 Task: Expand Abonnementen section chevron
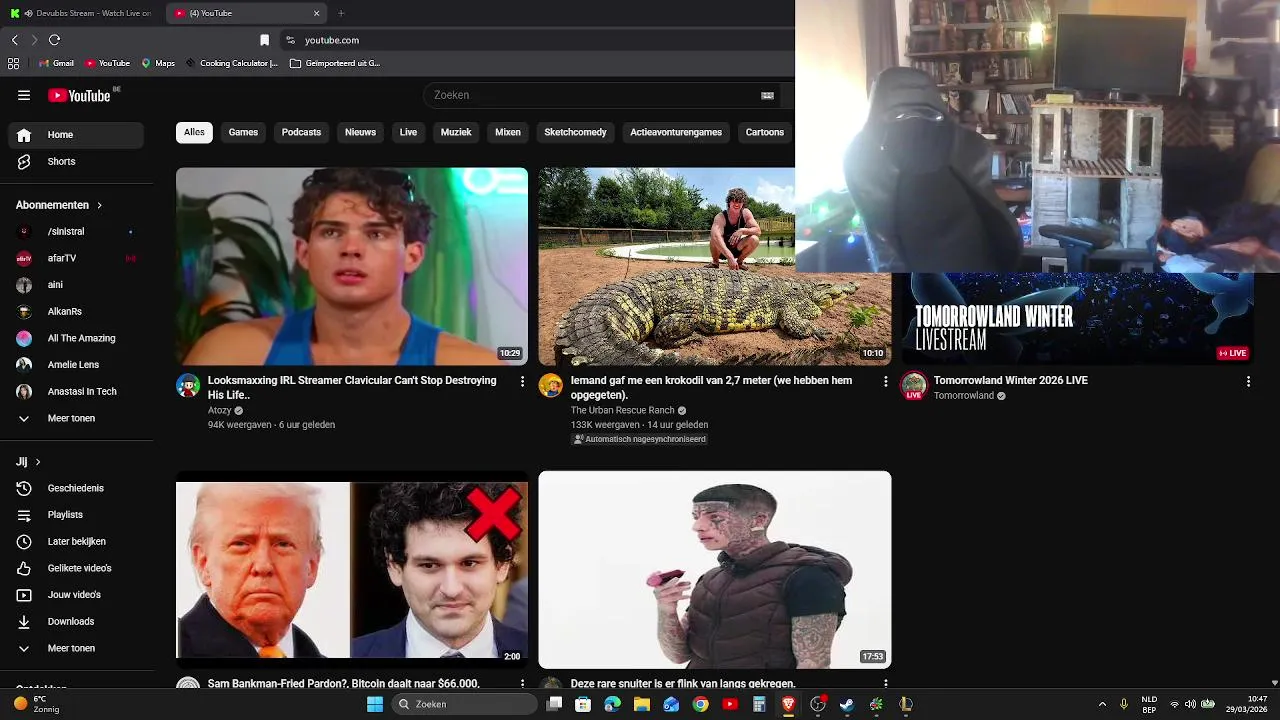click(x=99, y=205)
